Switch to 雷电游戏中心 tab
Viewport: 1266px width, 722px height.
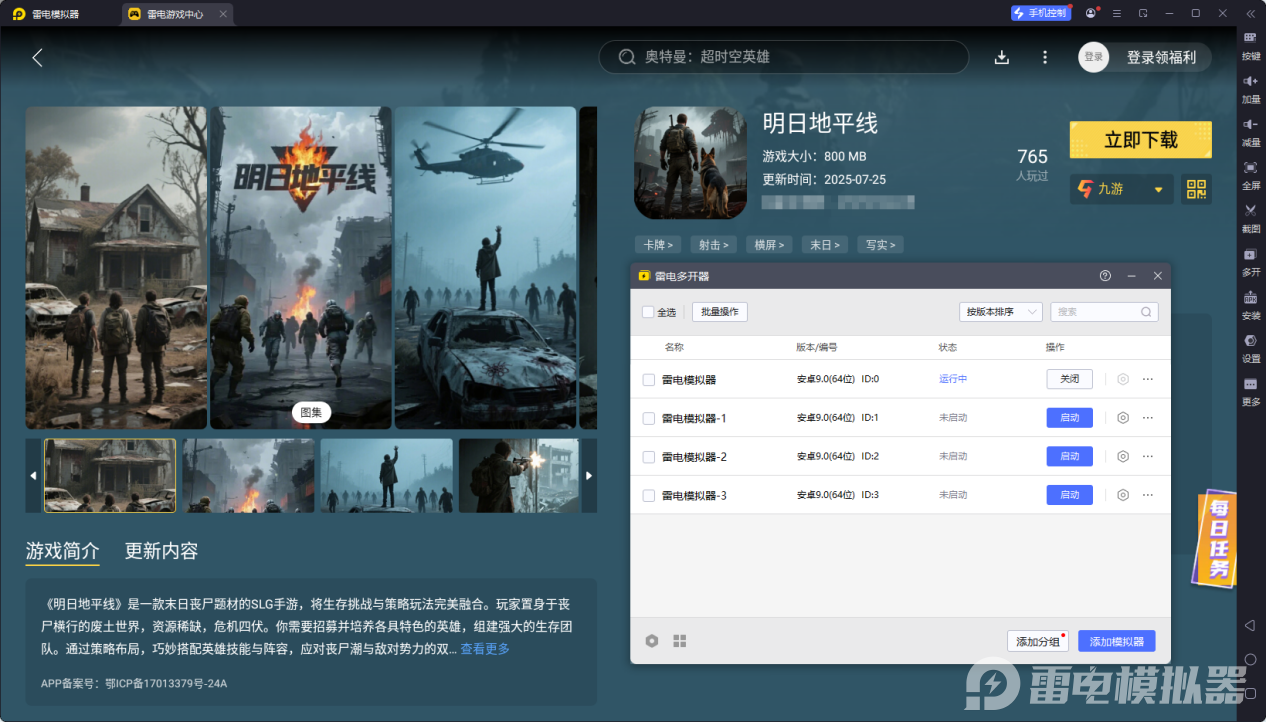pyautogui.click(x=179, y=14)
